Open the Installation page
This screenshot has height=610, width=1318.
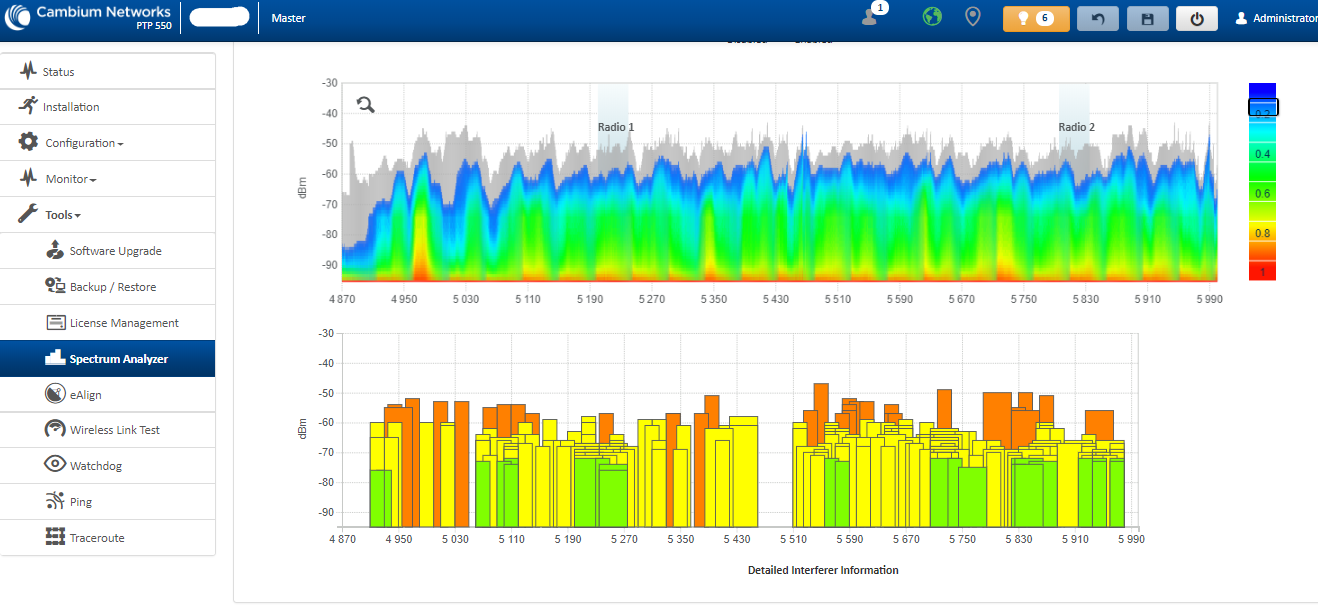70,107
